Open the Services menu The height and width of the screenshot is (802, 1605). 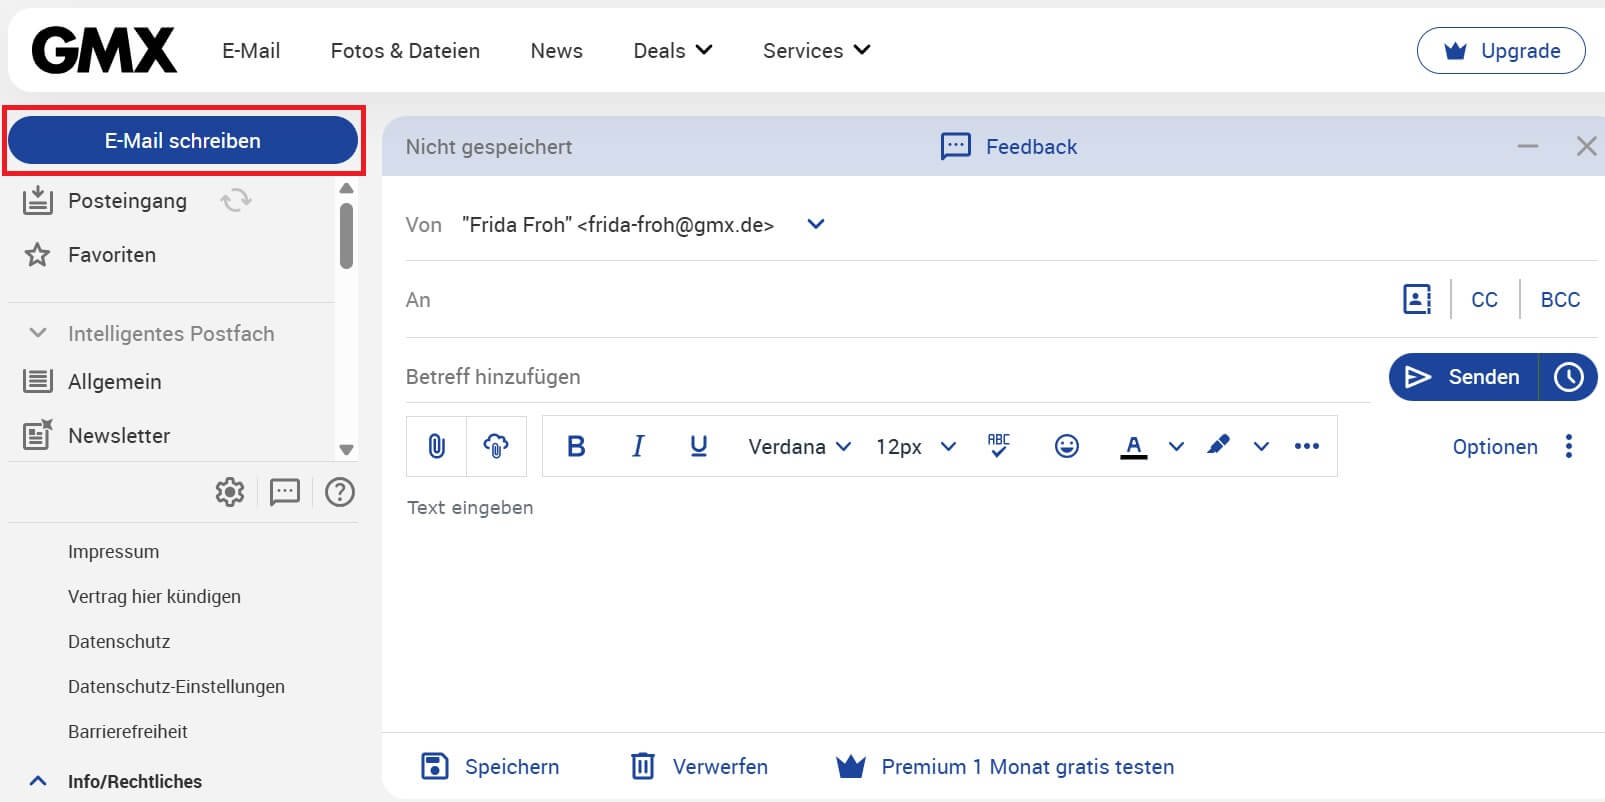click(x=816, y=50)
